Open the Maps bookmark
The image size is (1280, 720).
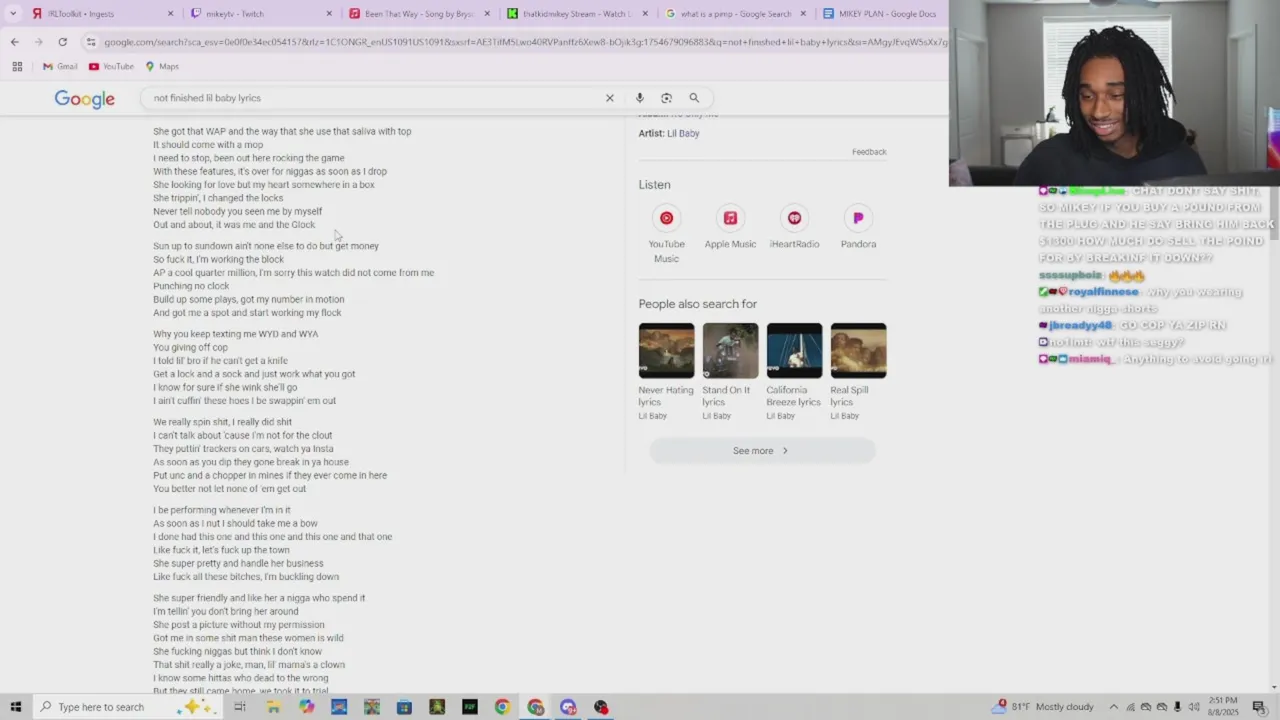coord(162,66)
